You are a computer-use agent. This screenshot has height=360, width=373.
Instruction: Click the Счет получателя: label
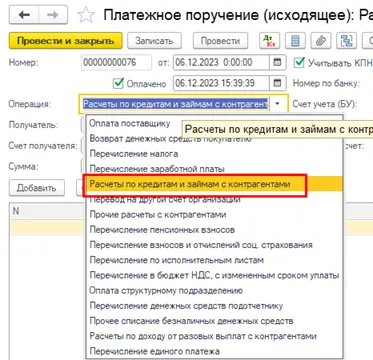[43, 146]
